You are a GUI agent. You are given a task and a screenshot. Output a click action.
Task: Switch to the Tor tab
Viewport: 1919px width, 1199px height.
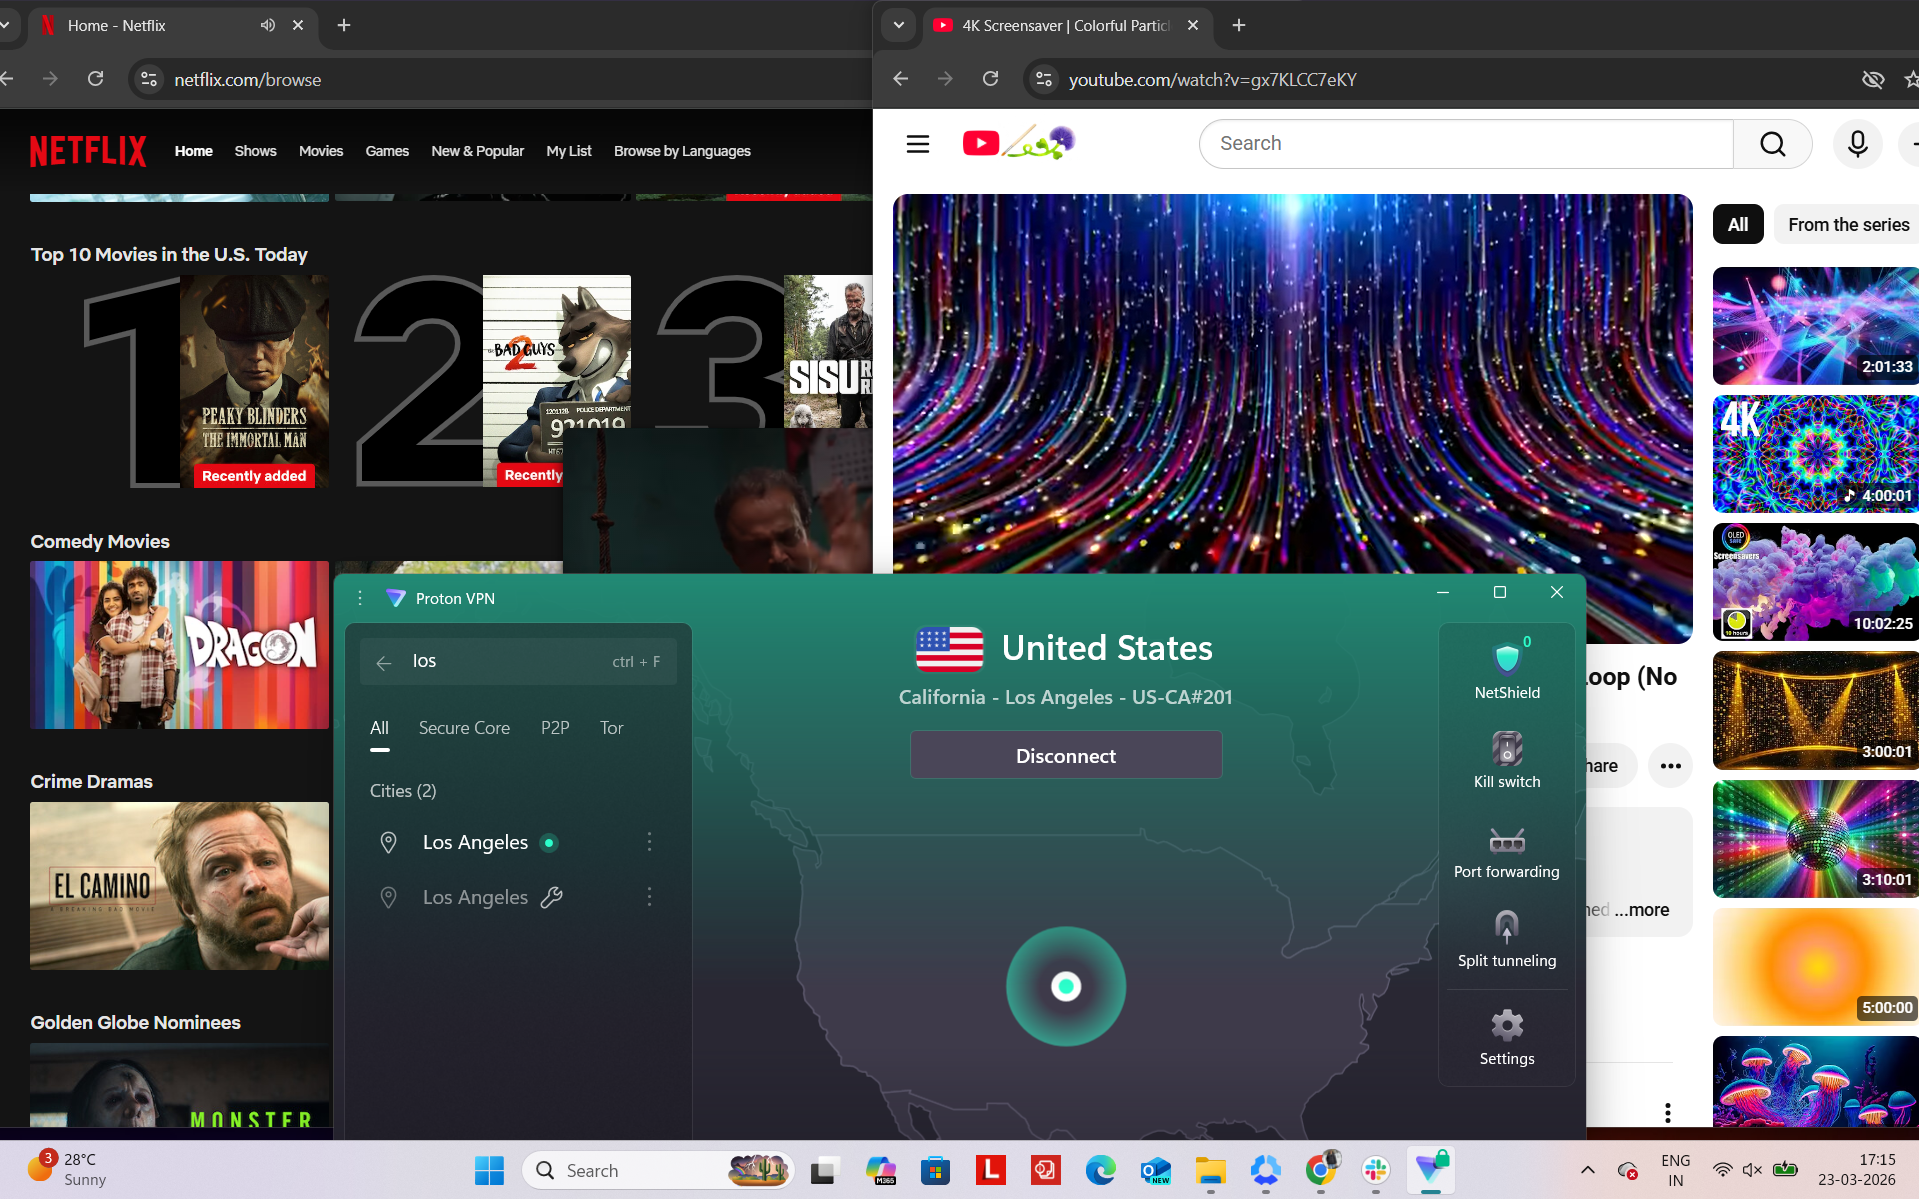[612, 728]
